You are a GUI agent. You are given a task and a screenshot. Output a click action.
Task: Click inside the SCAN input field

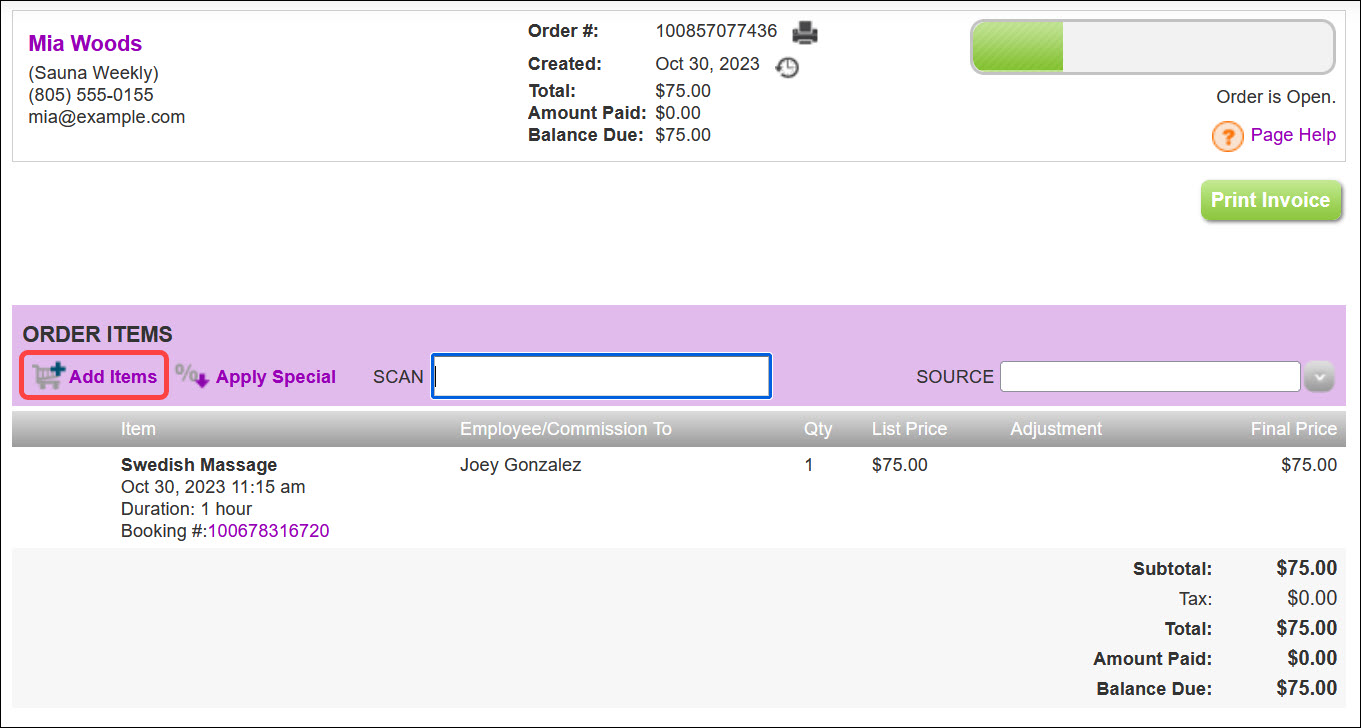click(x=600, y=375)
